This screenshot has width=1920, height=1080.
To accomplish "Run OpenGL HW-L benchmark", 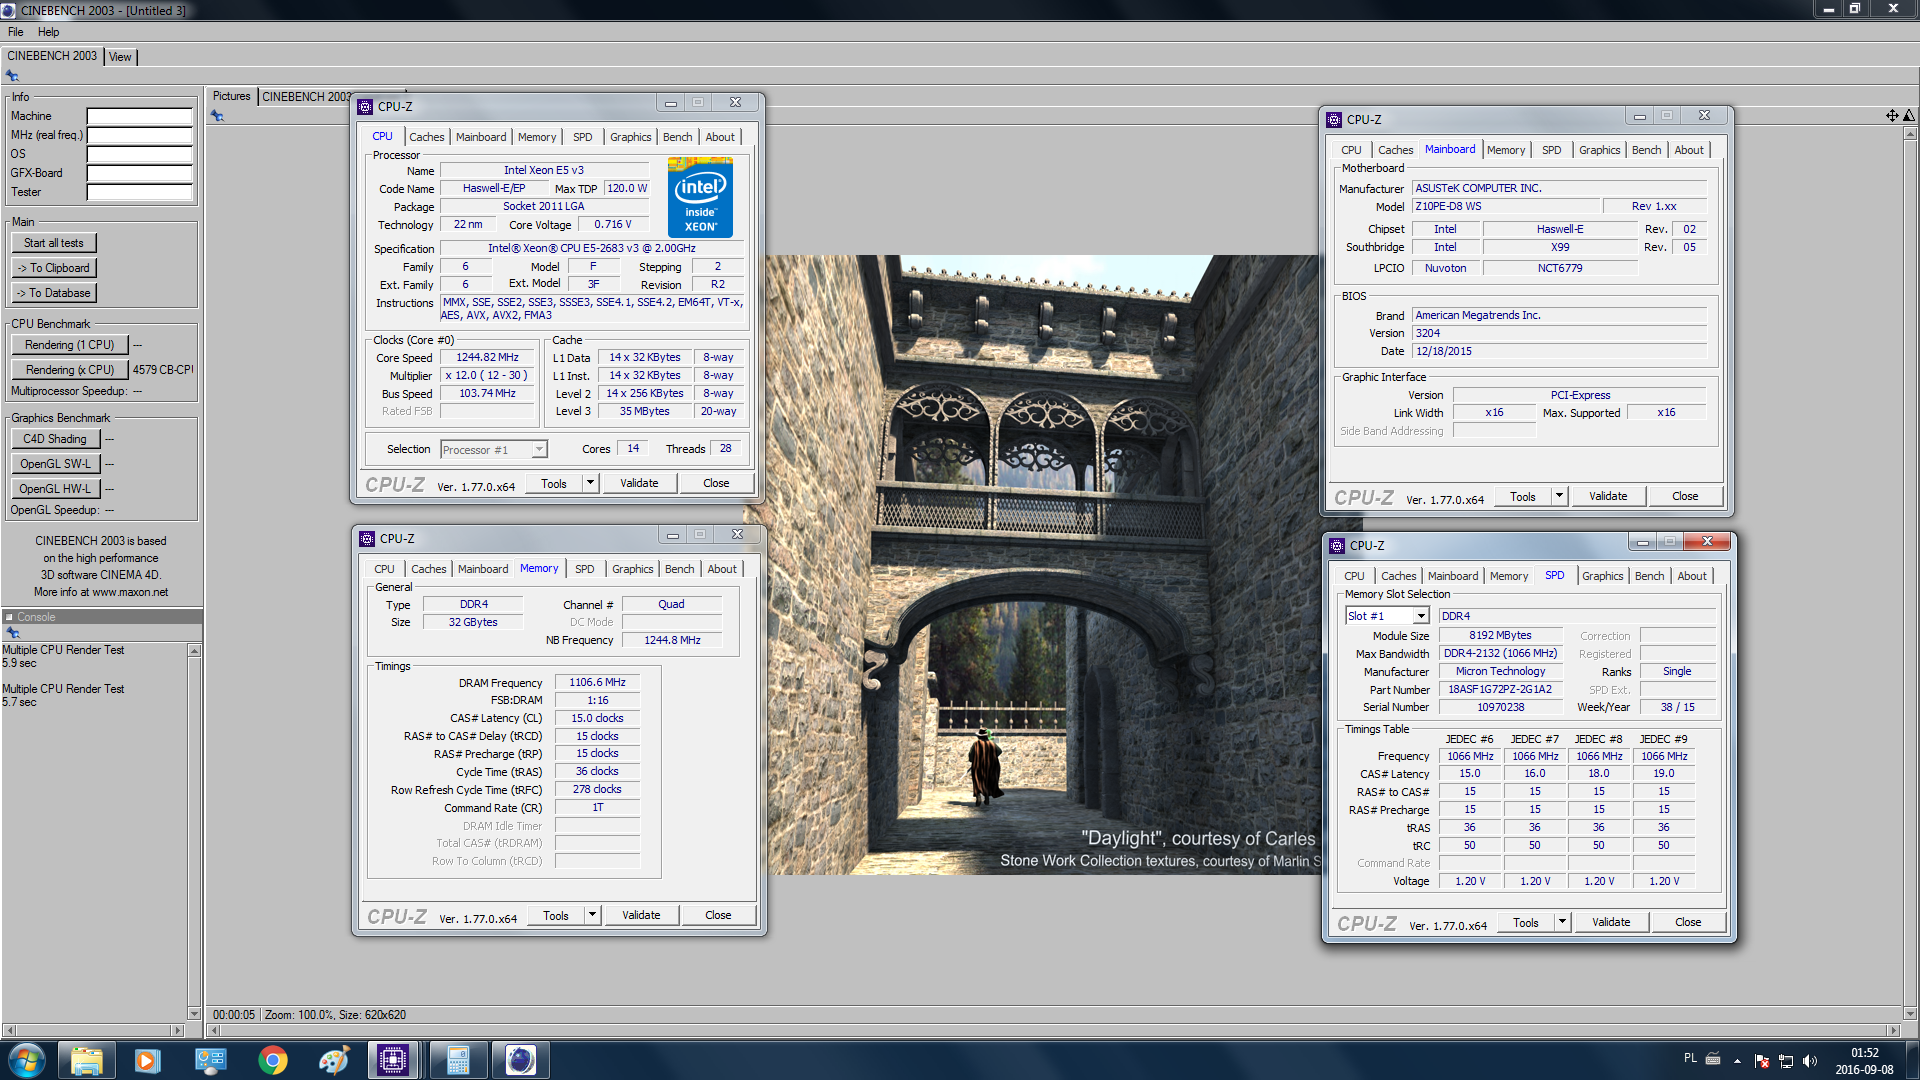I will [55, 489].
